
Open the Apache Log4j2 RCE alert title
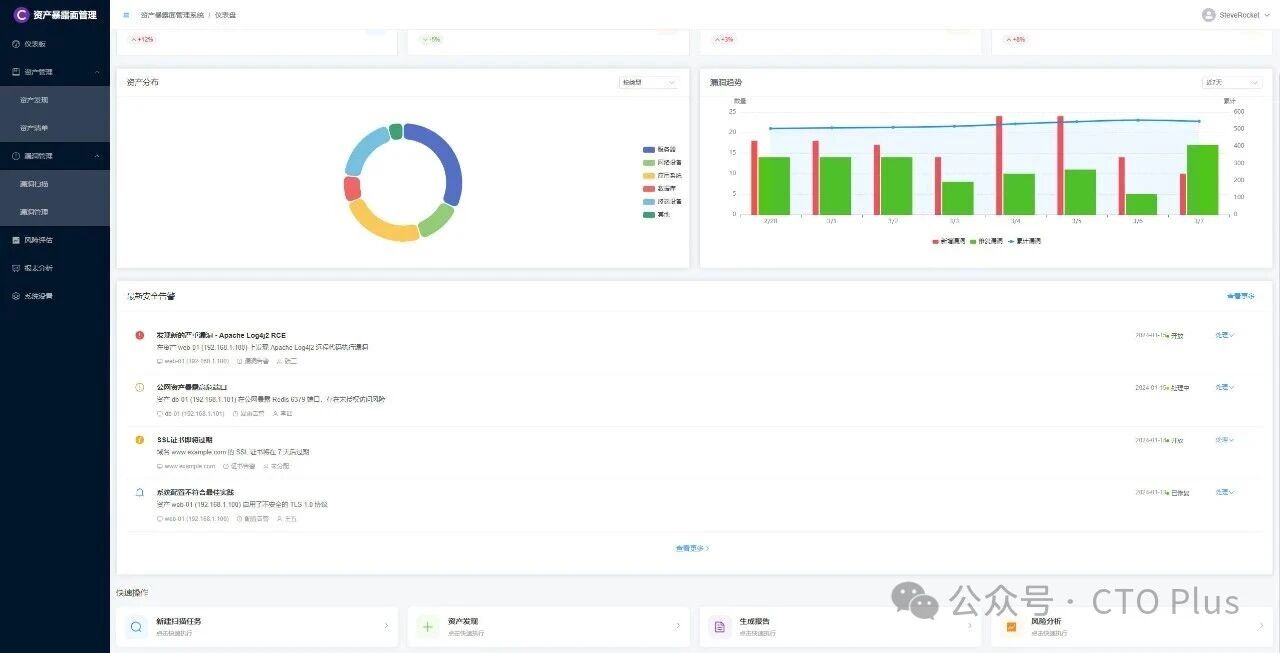221,335
